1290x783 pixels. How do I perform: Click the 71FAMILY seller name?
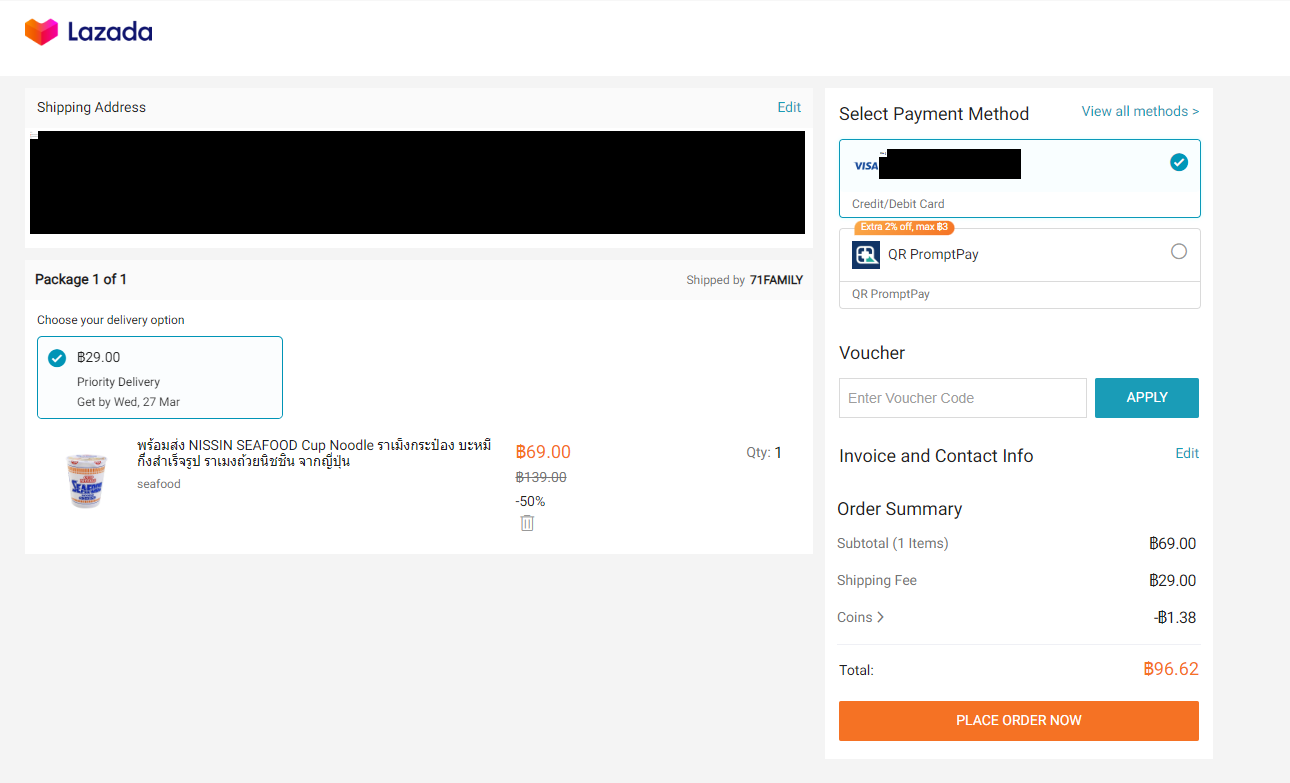click(x=776, y=280)
